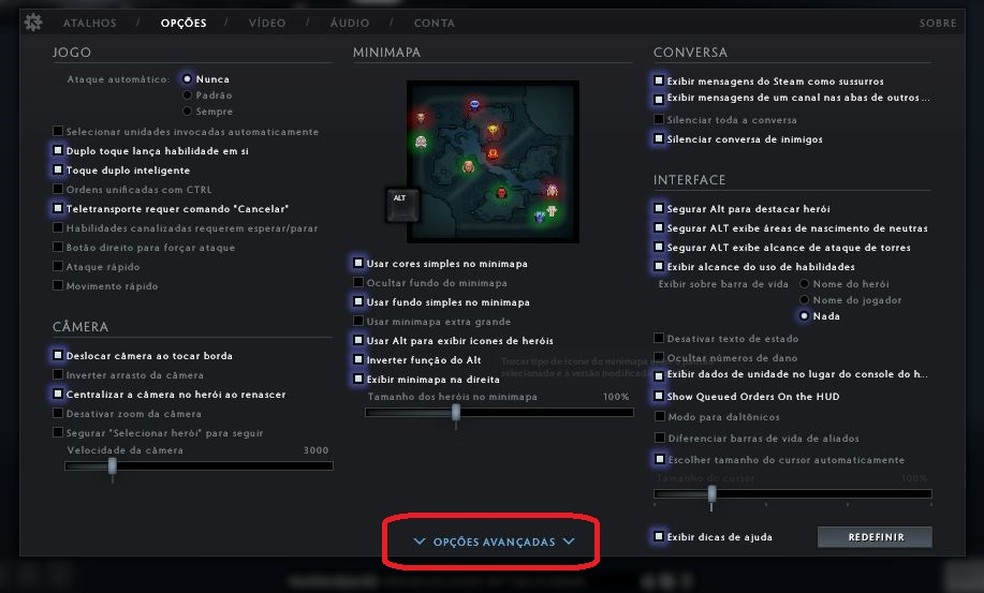Open the Vídeo tab
Screen dimensions: 984x593
click(267, 23)
